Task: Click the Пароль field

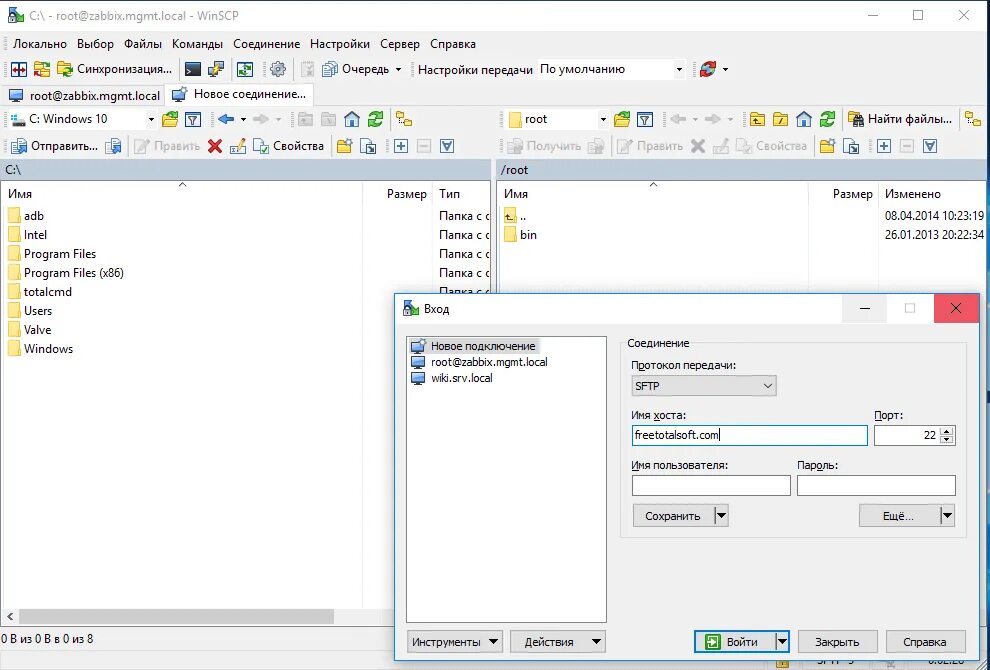Action: point(876,486)
